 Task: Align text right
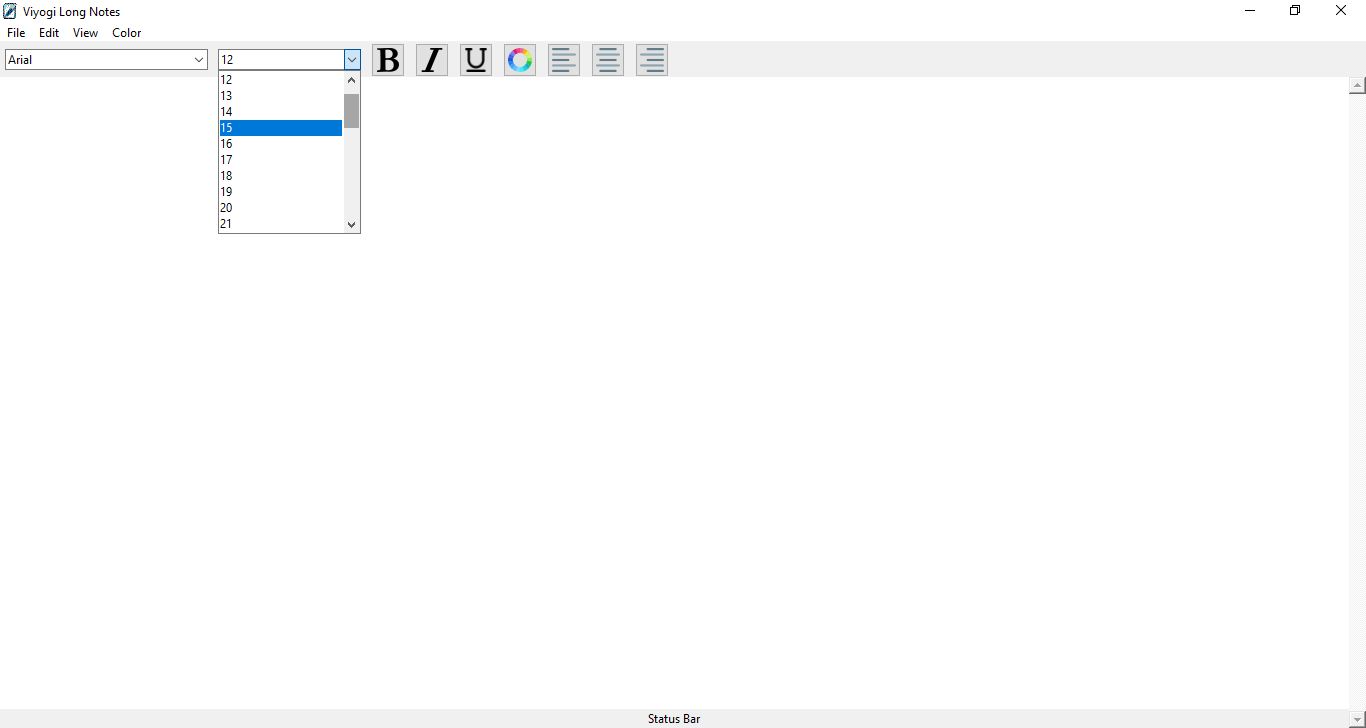pyautogui.click(x=652, y=60)
